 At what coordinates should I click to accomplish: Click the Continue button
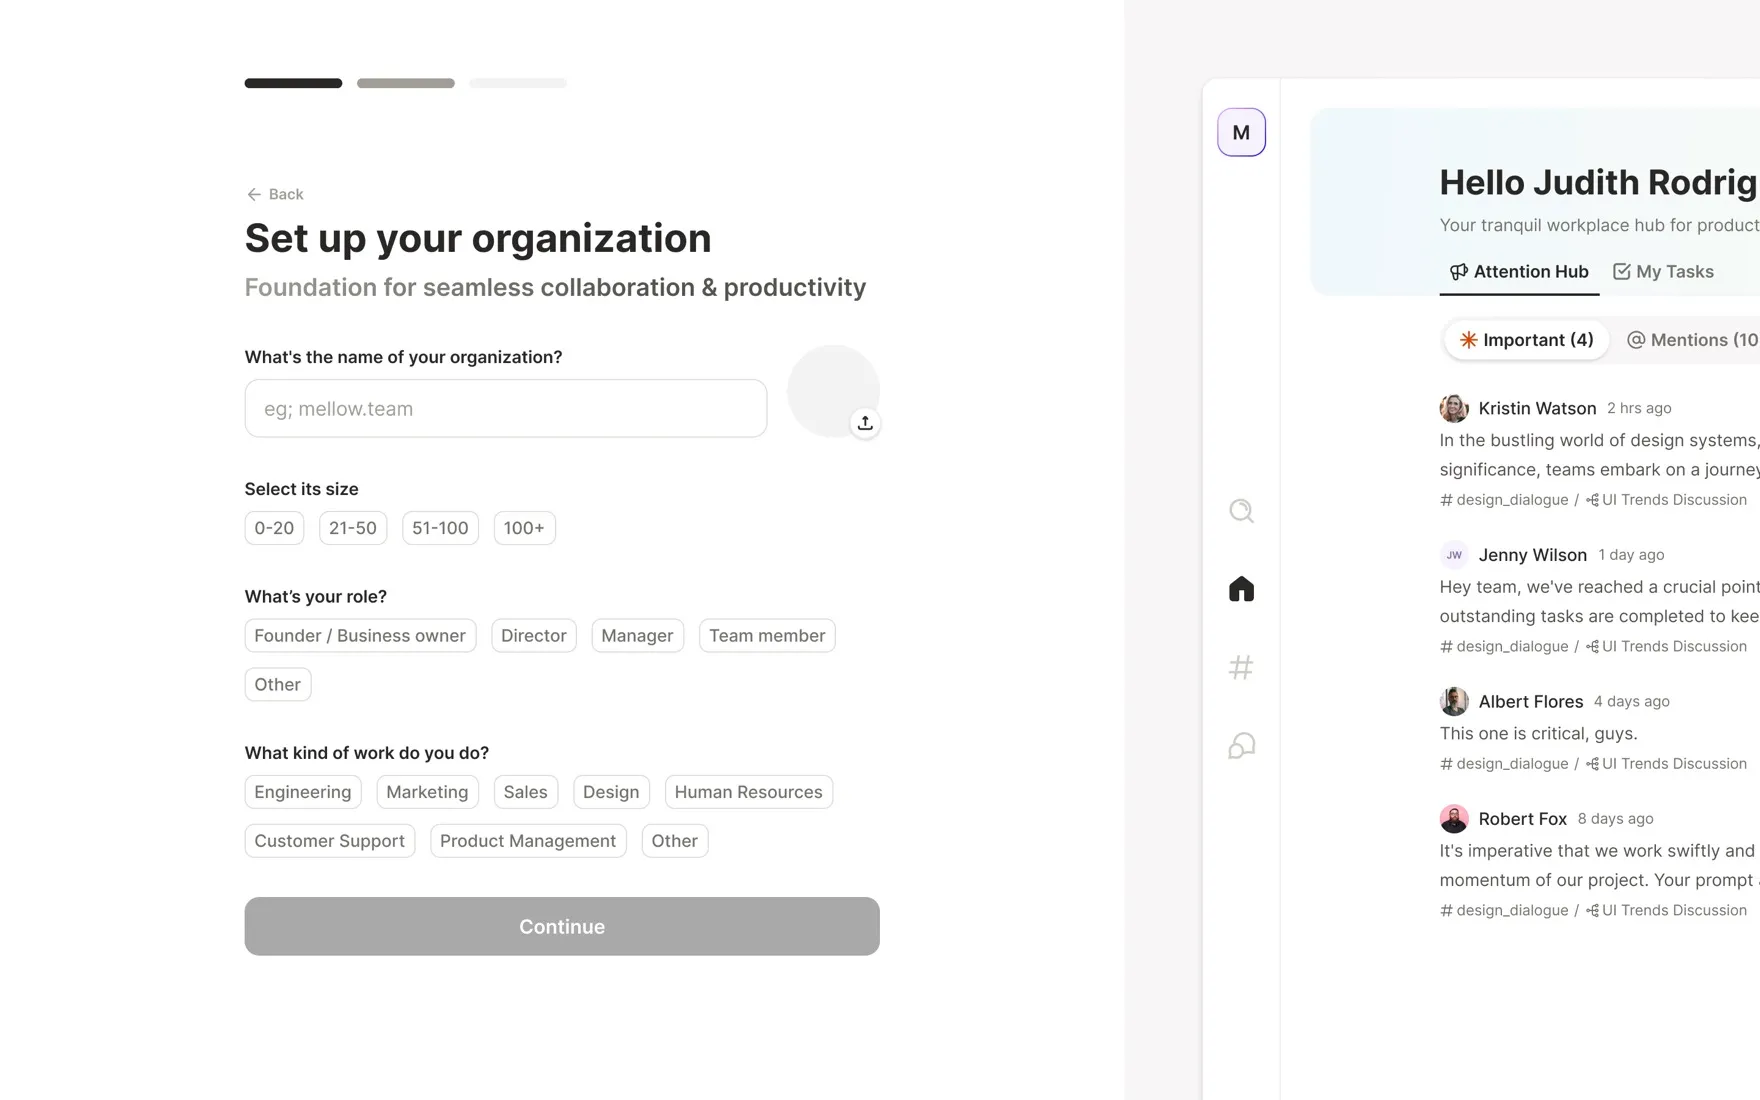coord(562,926)
